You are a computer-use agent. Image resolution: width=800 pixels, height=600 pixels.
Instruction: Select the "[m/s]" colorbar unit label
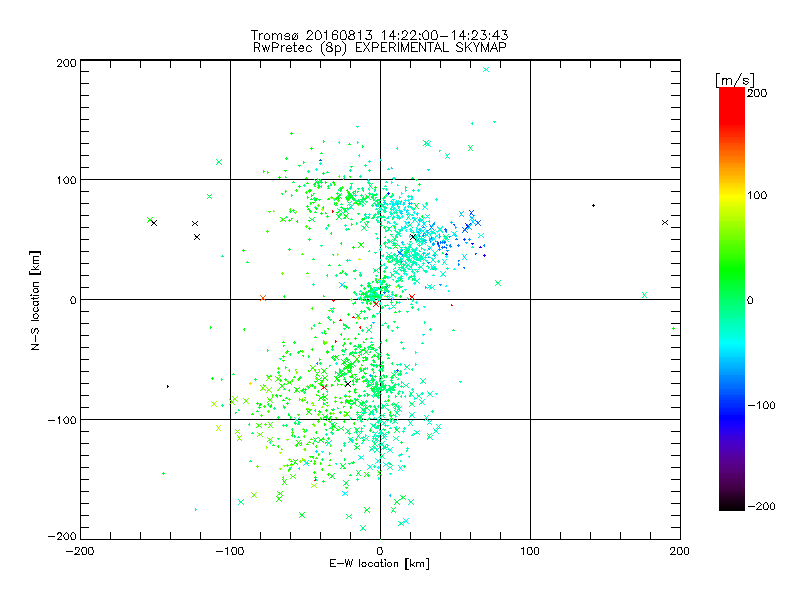[x=735, y=80]
